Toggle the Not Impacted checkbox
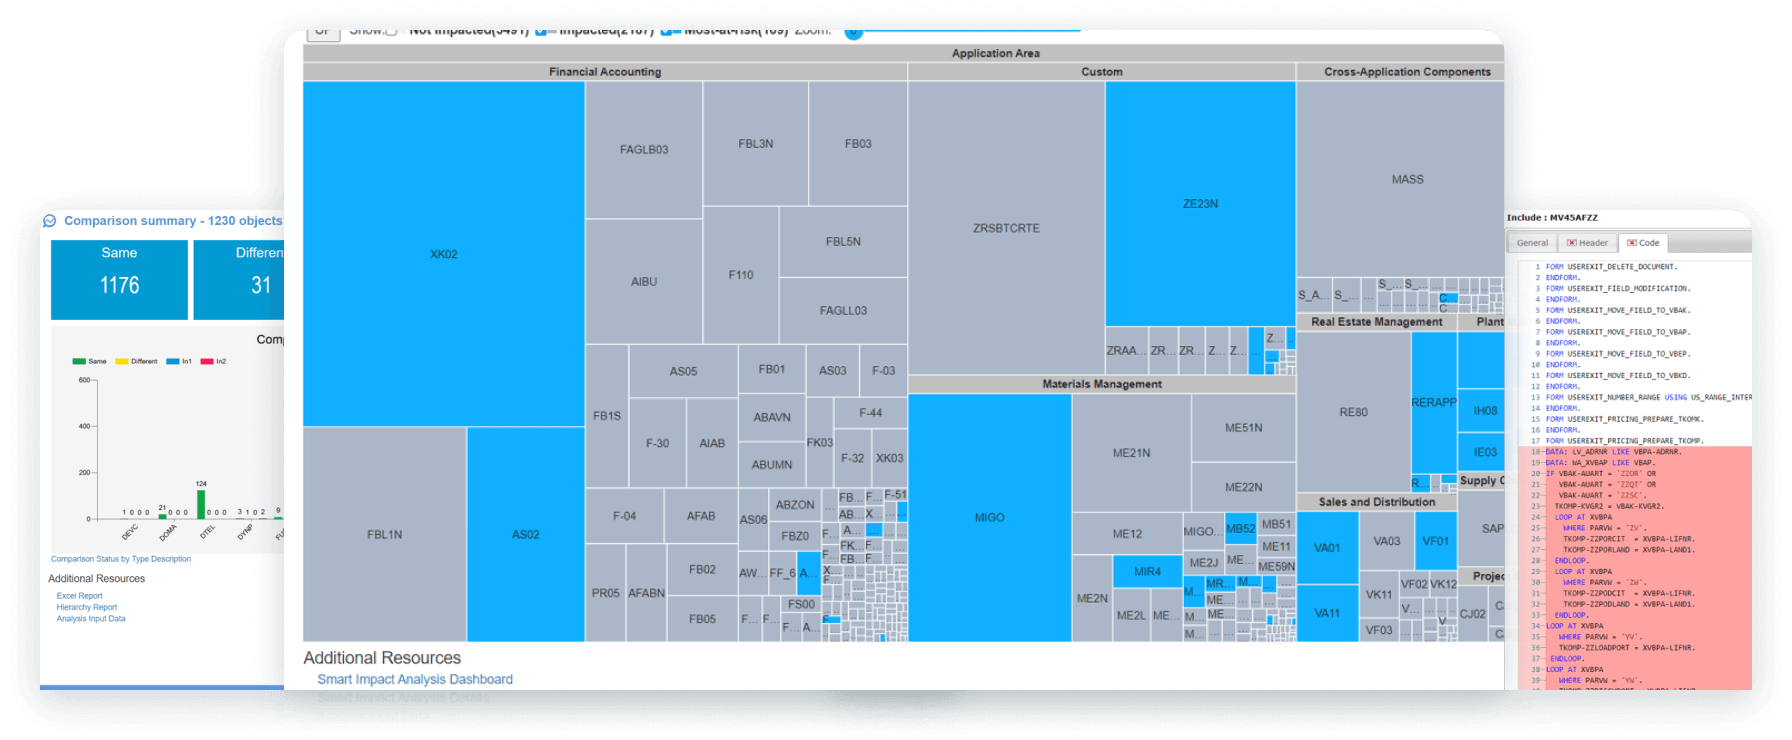1792x740 pixels. tap(391, 31)
